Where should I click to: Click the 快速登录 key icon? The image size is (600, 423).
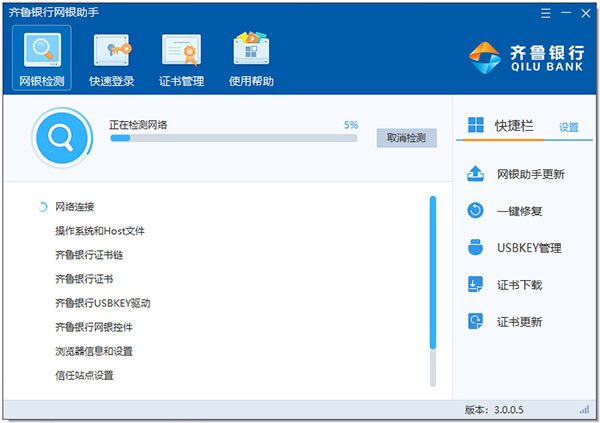click(112, 50)
